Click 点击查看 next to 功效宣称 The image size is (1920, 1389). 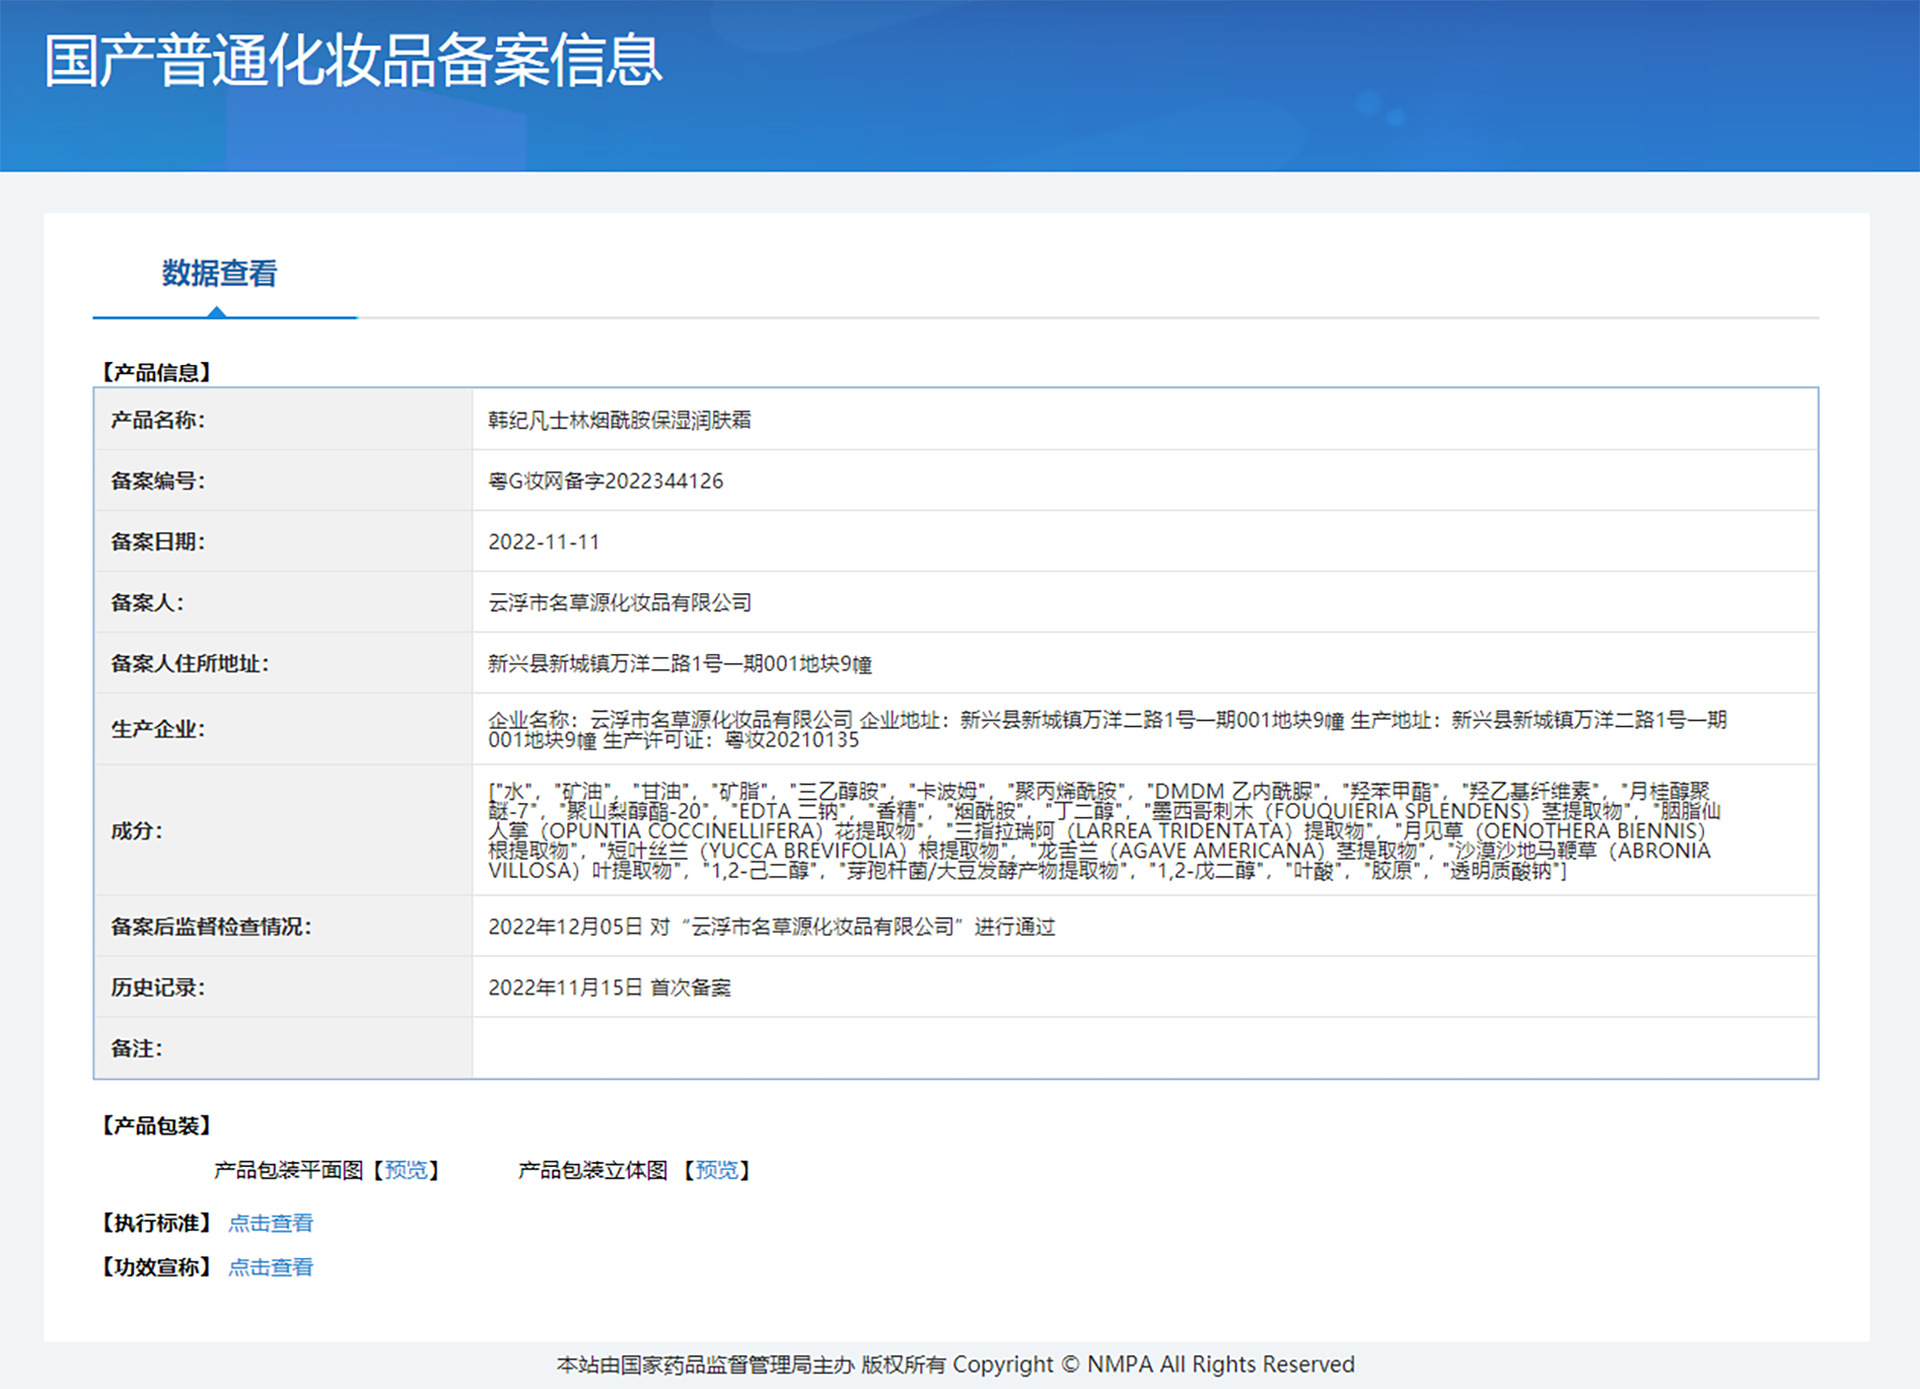point(270,1267)
